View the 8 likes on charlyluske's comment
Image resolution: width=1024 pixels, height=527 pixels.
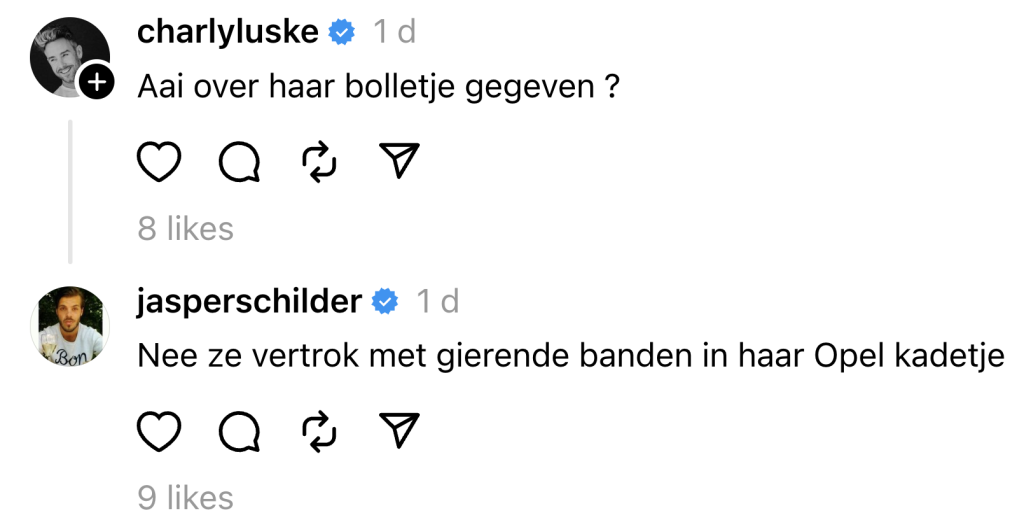pos(185,229)
